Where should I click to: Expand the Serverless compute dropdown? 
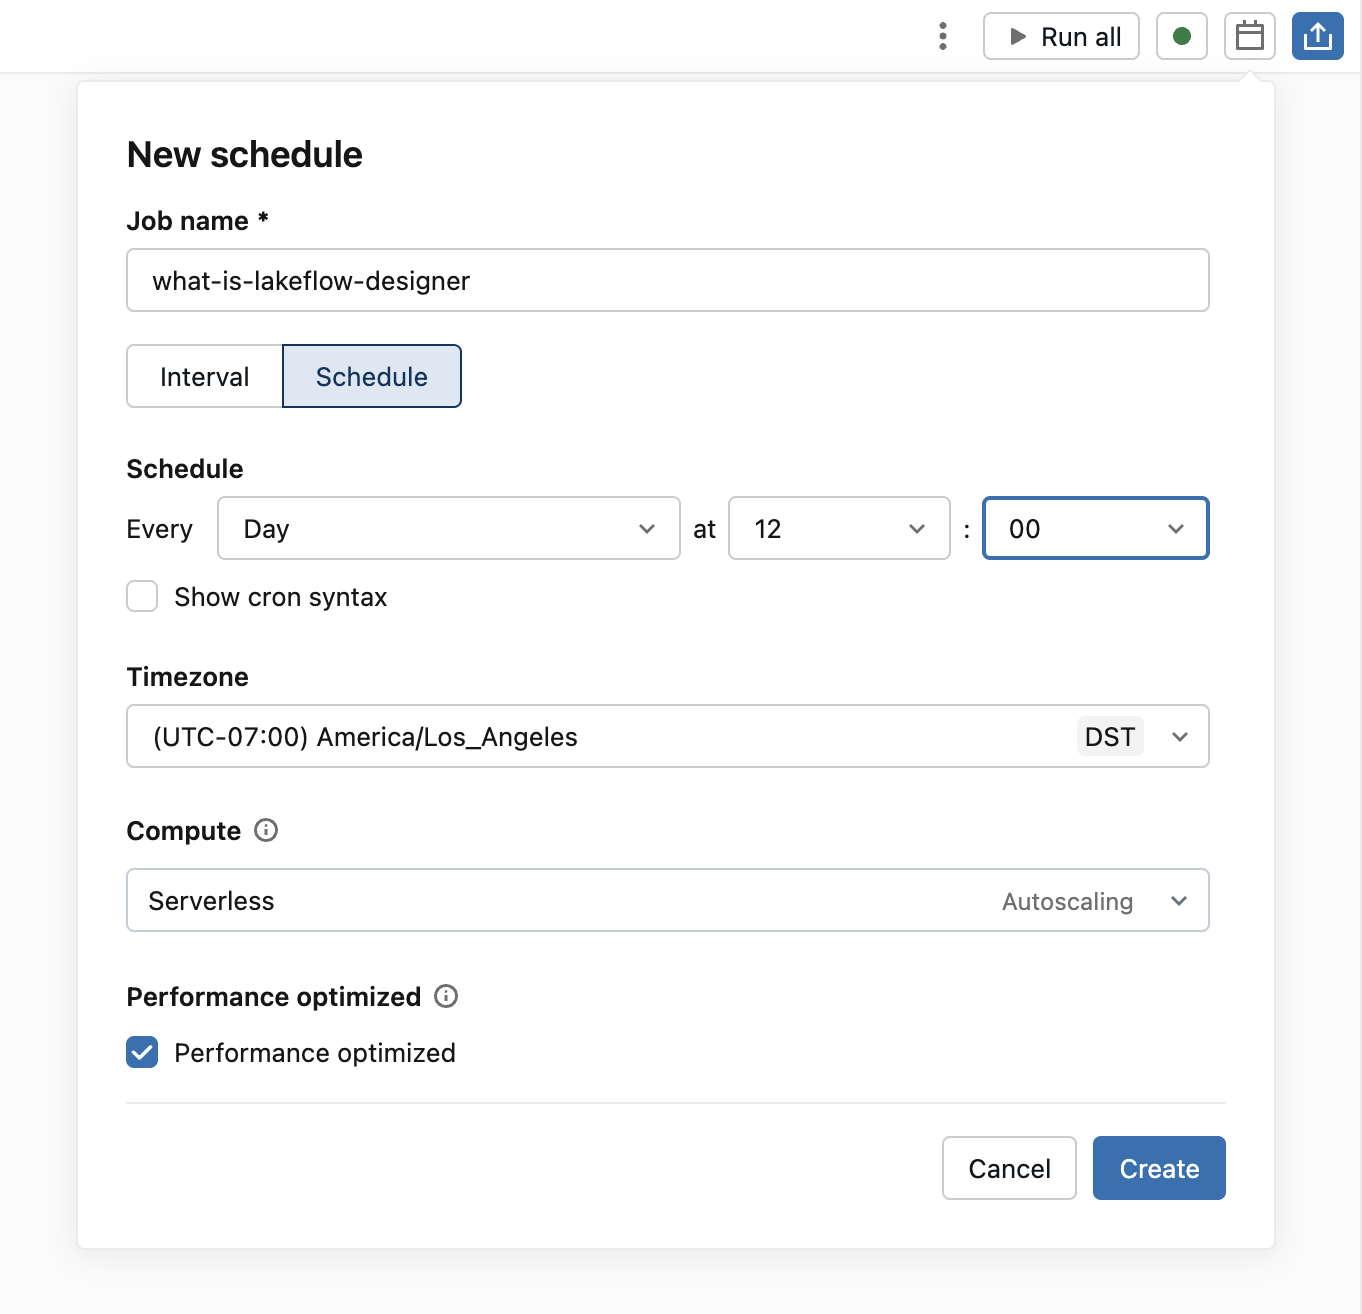click(x=668, y=900)
